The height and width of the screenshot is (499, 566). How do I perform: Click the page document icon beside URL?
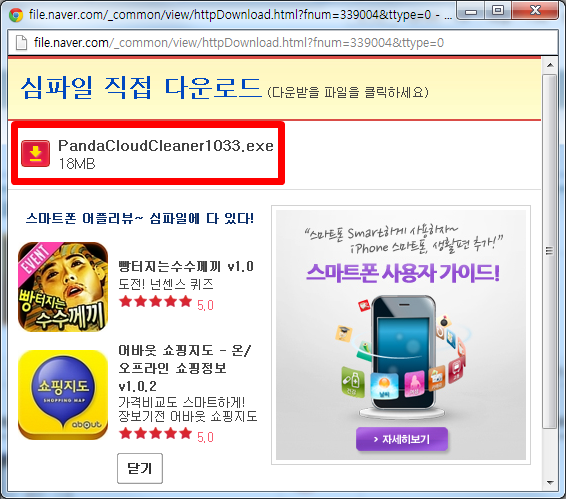[x=22, y=43]
